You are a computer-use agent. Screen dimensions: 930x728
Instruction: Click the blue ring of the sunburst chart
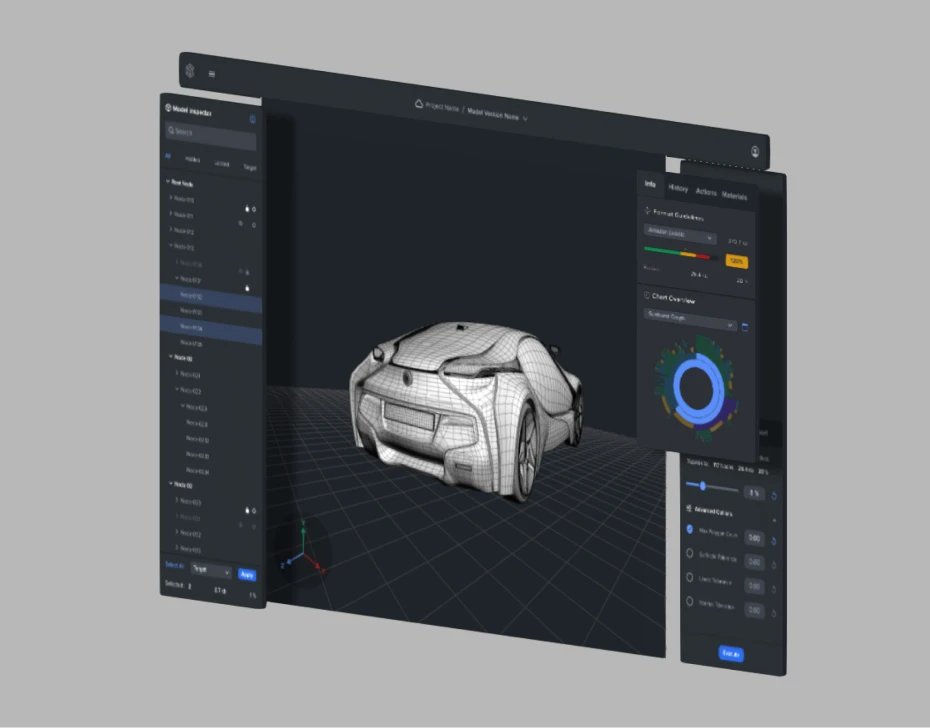coord(697,389)
